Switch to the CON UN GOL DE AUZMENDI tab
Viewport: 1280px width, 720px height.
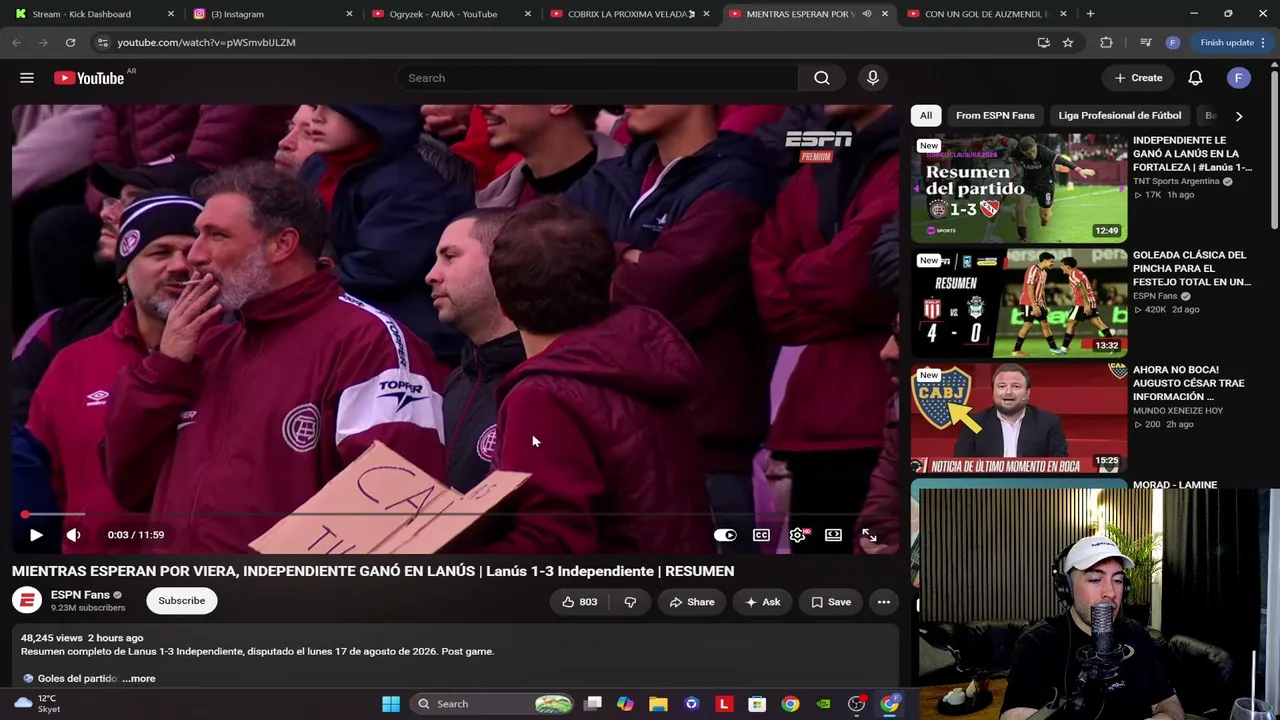tap(986, 14)
